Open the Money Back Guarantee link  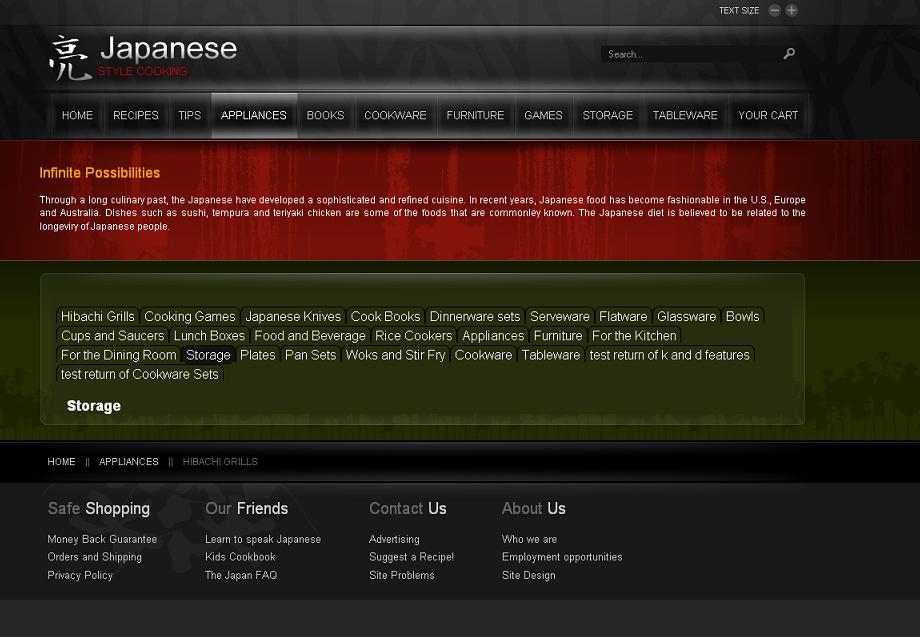(x=102, y=539)
